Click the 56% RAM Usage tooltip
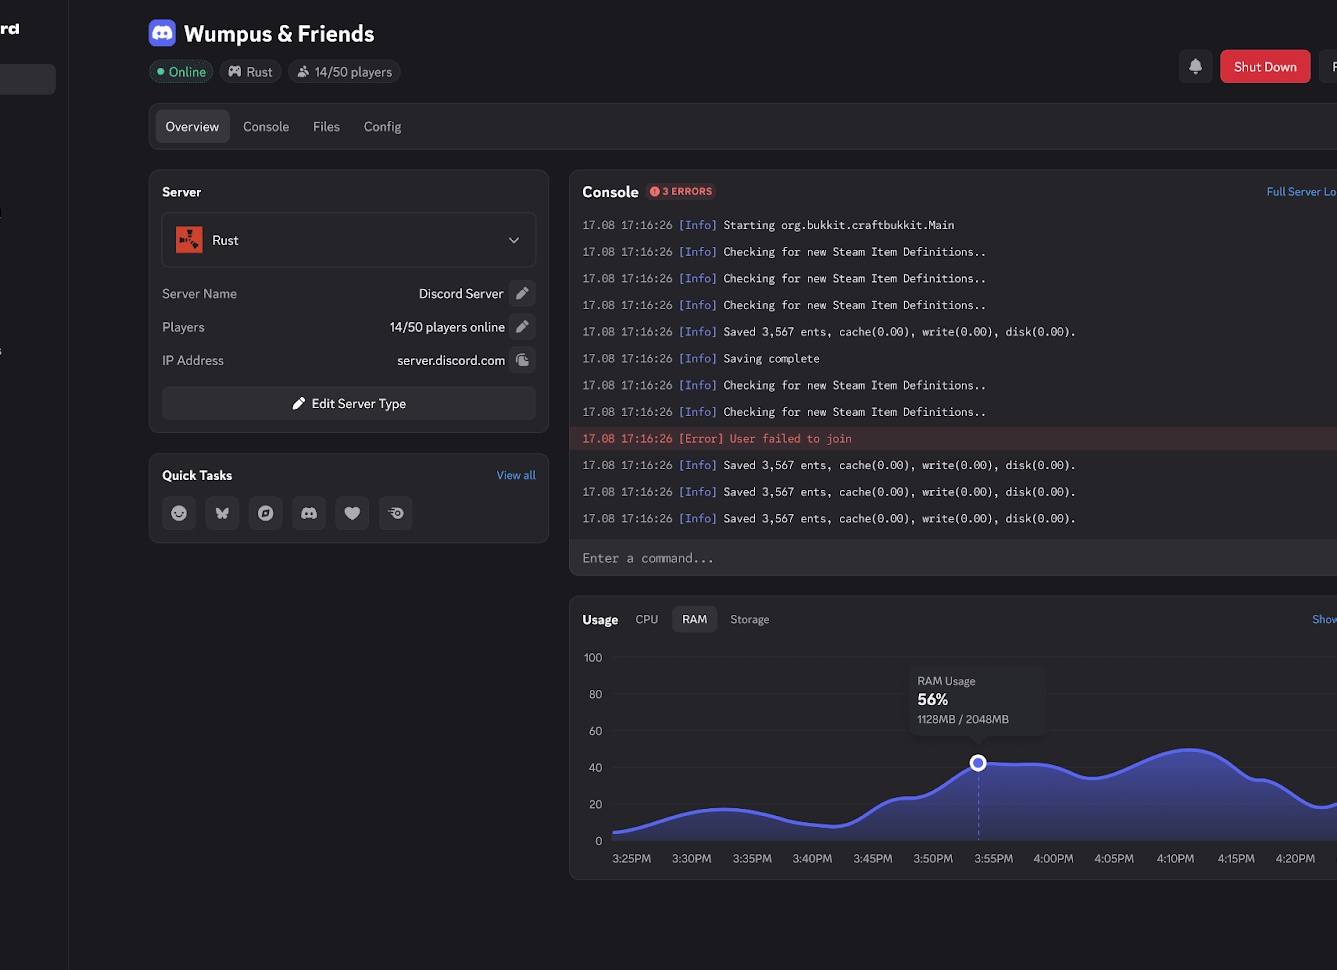 [x=977, y=700]
